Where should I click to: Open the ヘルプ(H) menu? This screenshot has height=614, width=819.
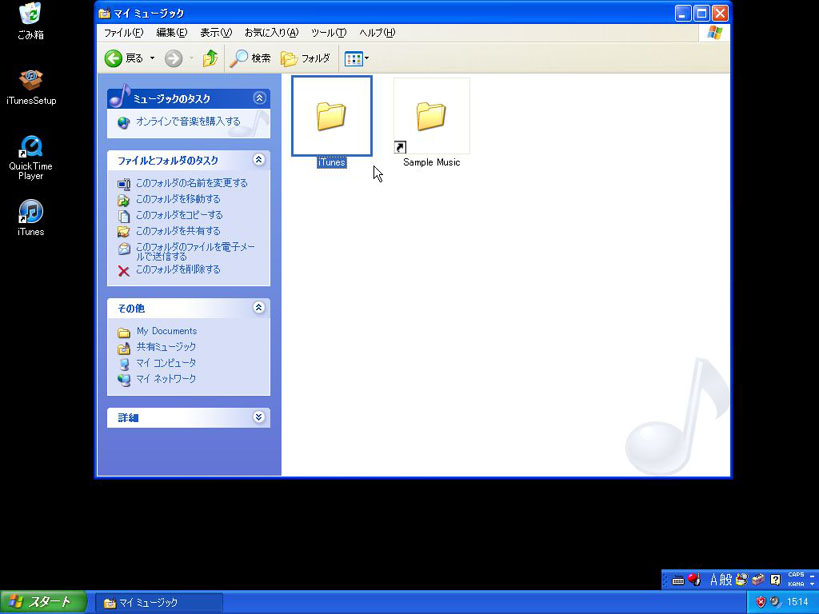pos(377,32)
